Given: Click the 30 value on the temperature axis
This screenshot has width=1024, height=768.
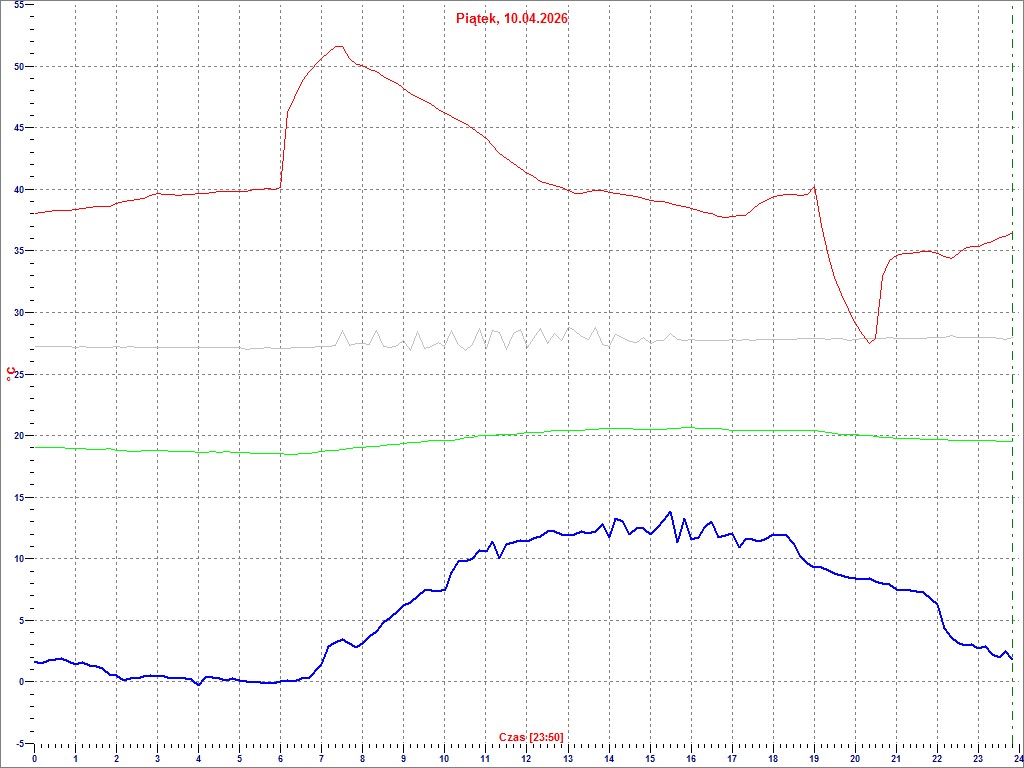Looking at the screenshot, I should tap(18, 313).
